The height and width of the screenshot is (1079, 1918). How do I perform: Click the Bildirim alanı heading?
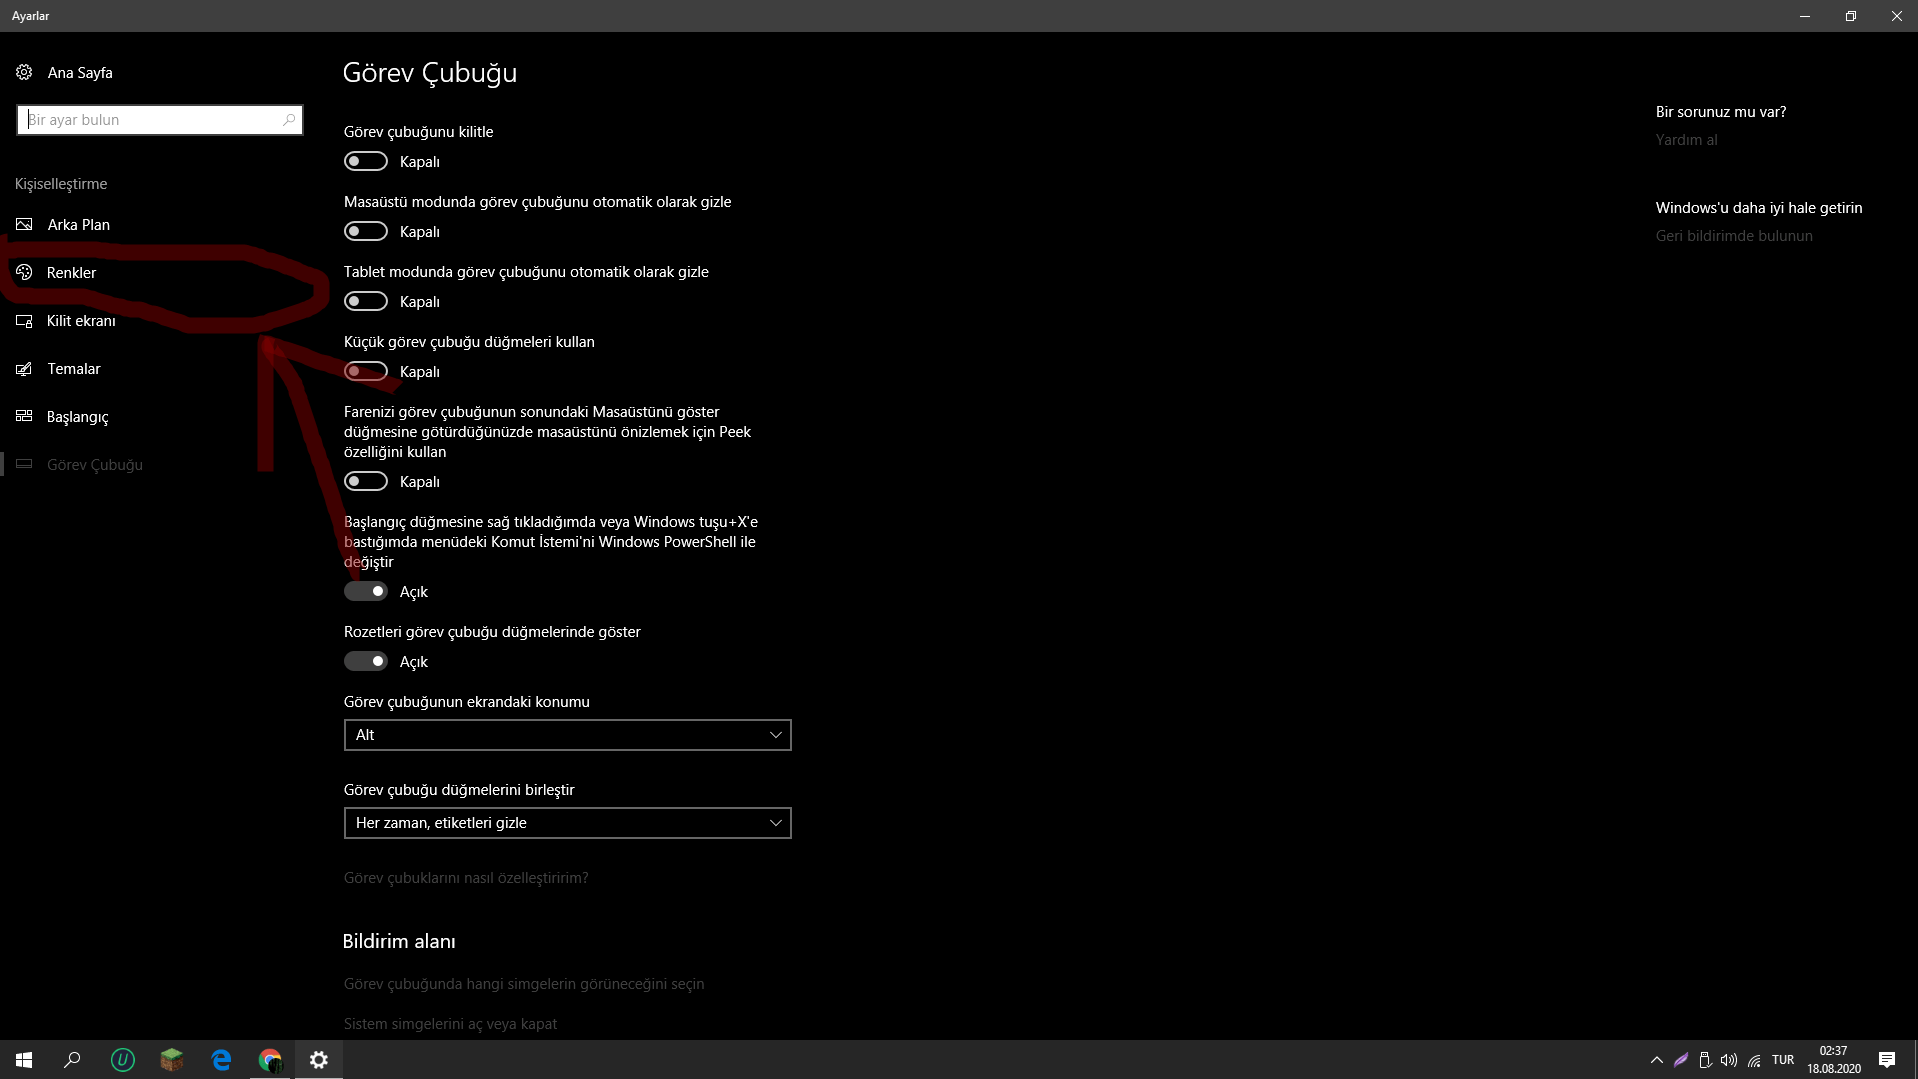tap(399, 941)
